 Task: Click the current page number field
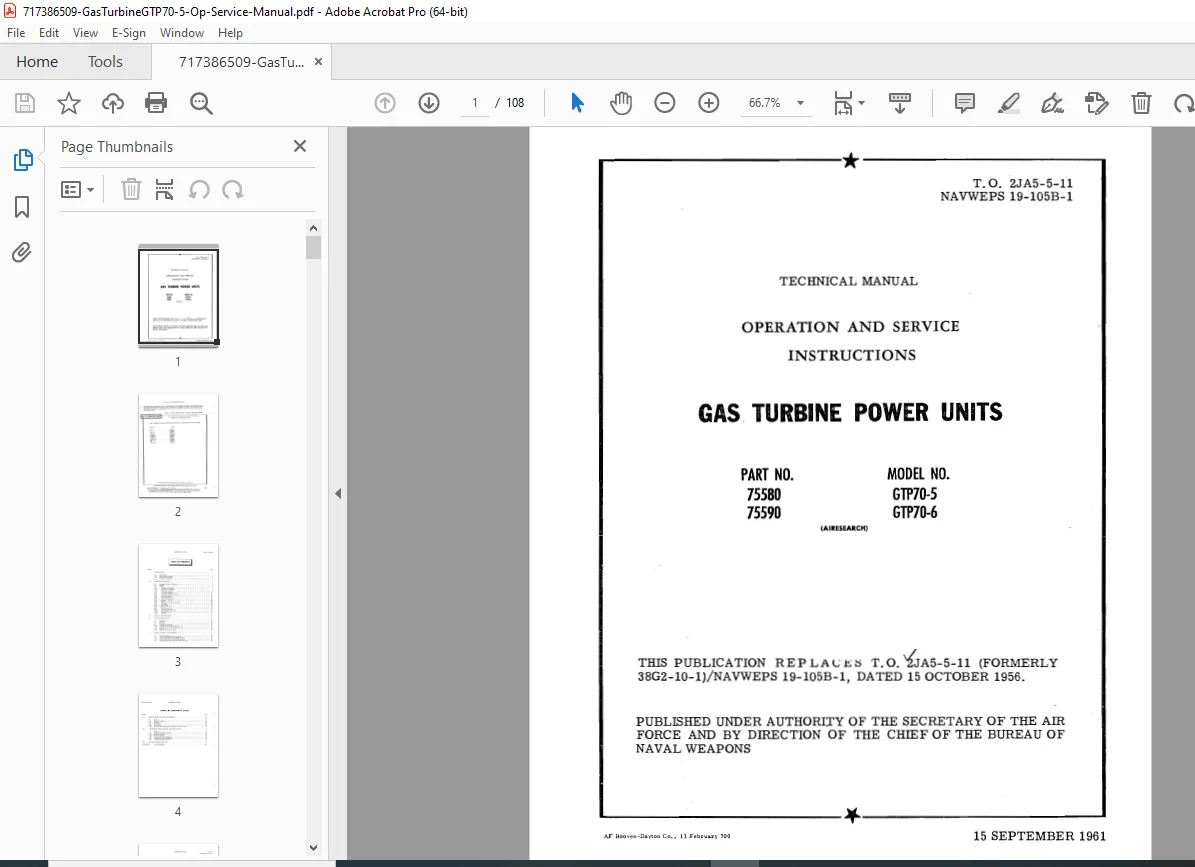(x=475, y=103)
